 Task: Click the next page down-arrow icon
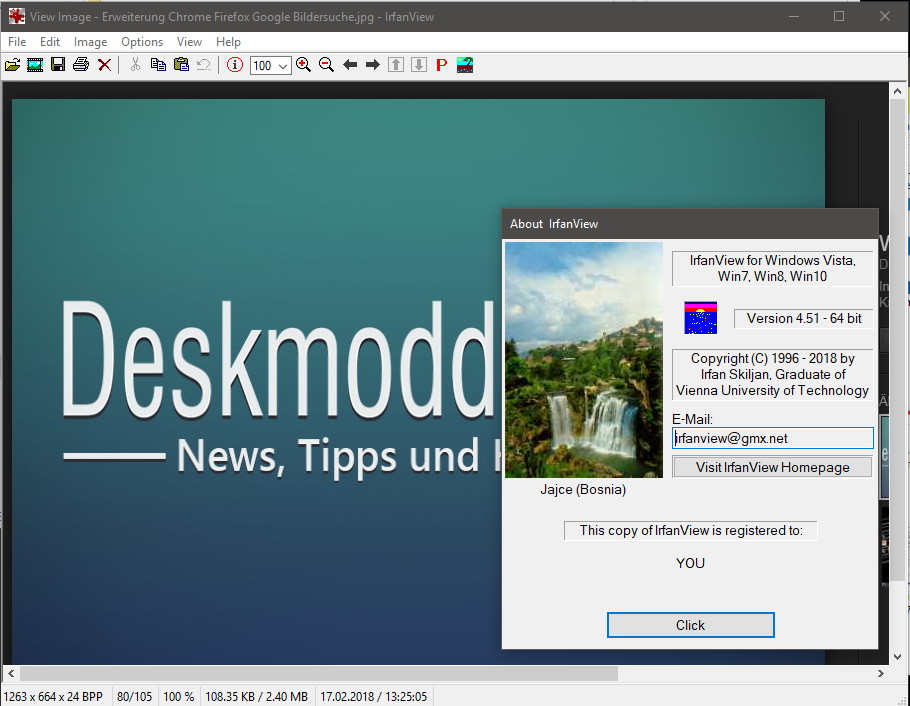coord(418,64)
